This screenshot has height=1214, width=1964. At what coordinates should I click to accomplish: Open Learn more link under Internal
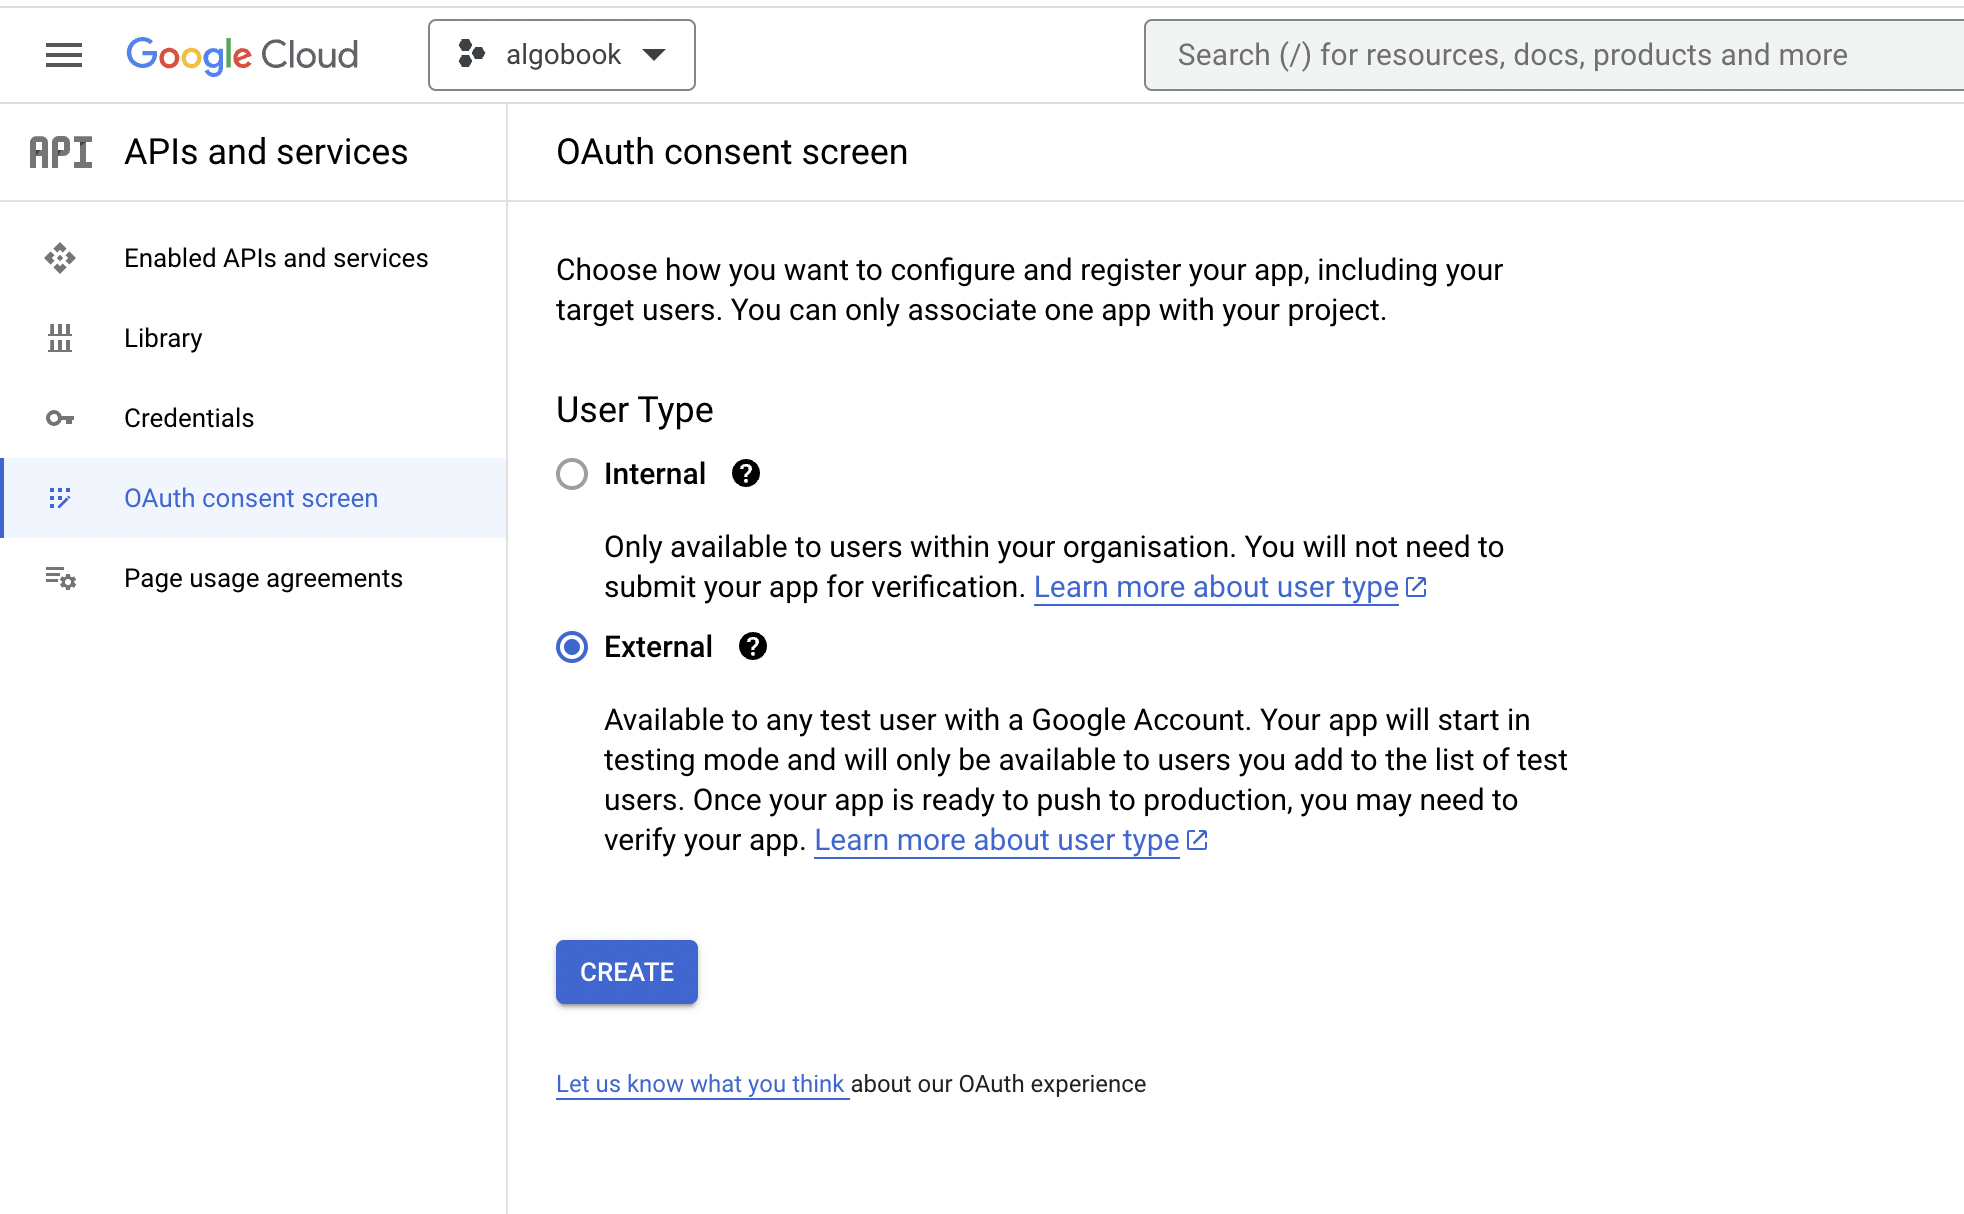(x=1216, y=587)
